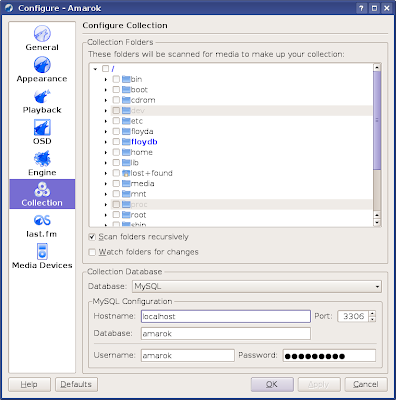
Task: Click the title bar help question mark
Action: [x=362, y=8]
